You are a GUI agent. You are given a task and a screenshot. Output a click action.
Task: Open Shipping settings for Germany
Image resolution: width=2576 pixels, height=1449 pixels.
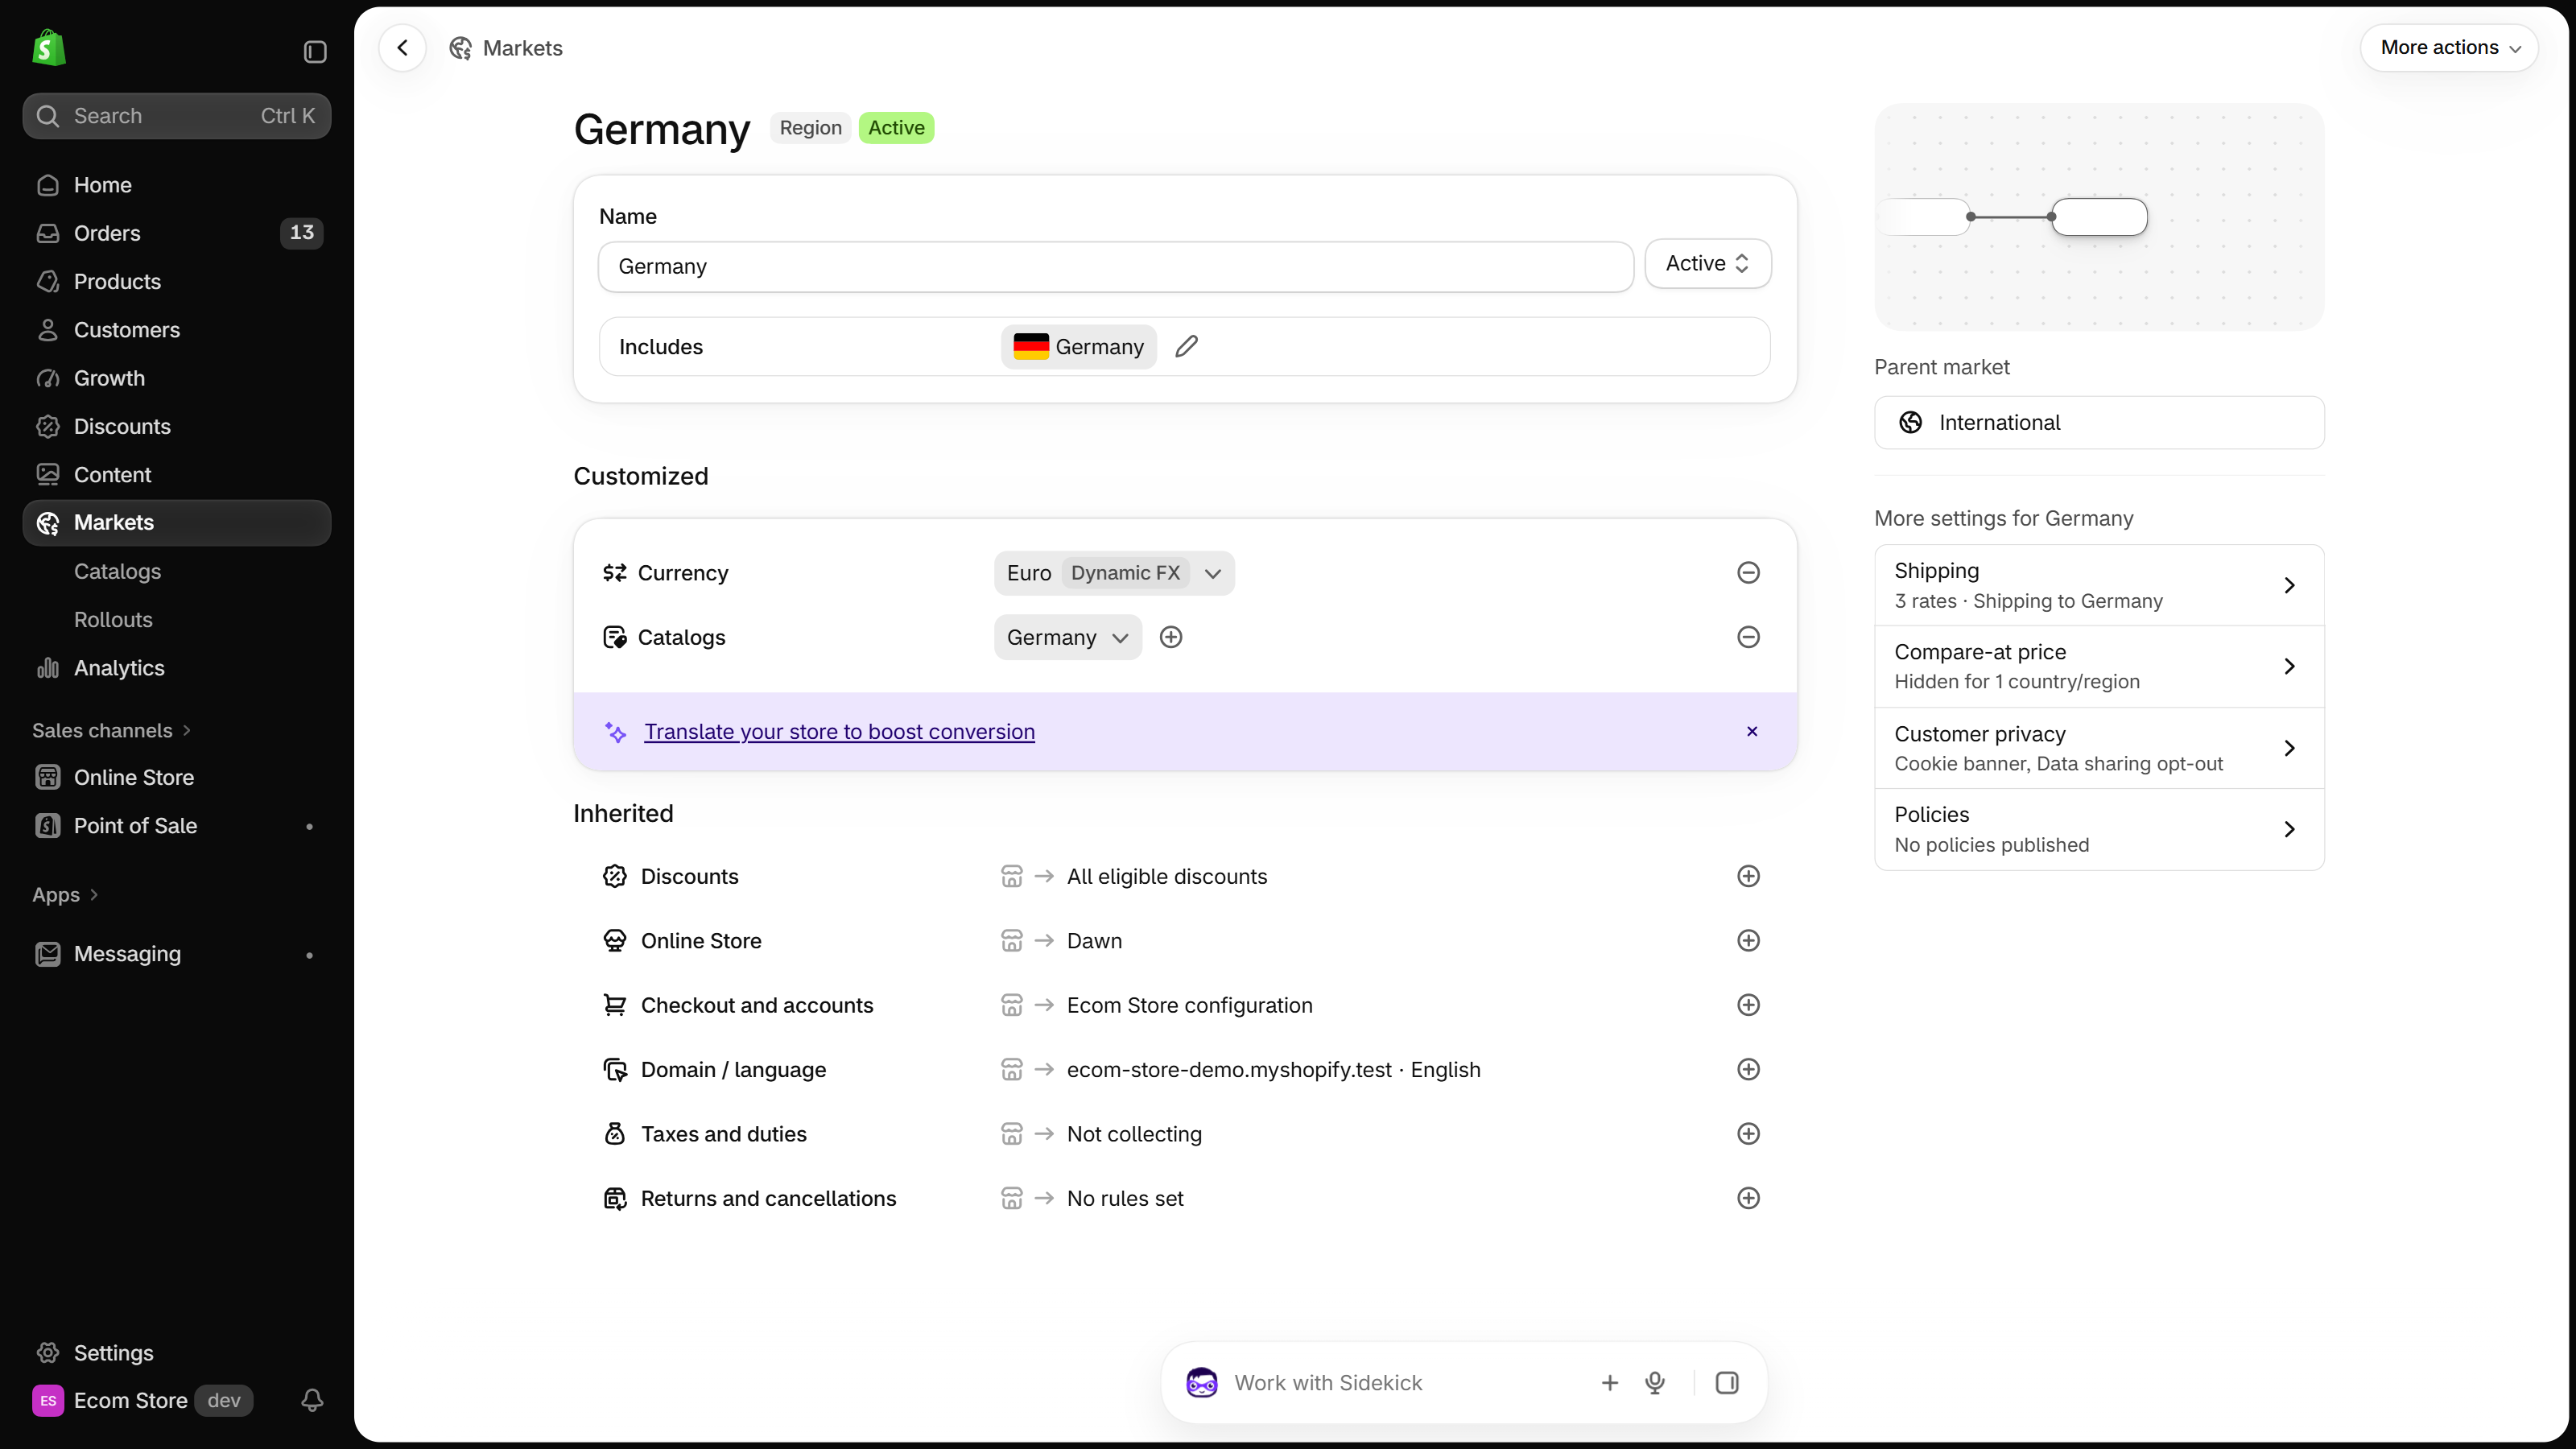click(x=2099, y=585)
